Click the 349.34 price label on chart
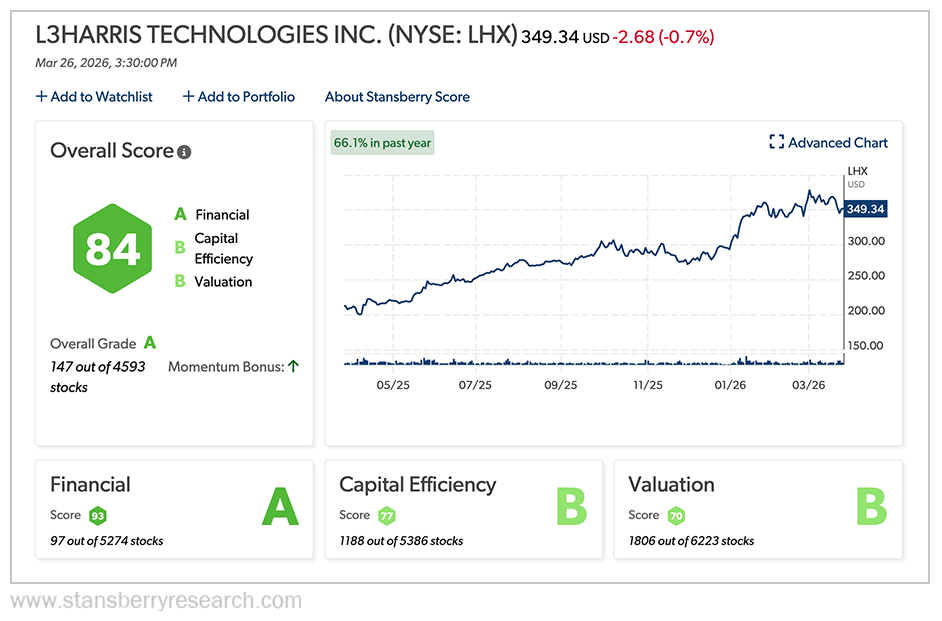 click(x=865, y=209)
